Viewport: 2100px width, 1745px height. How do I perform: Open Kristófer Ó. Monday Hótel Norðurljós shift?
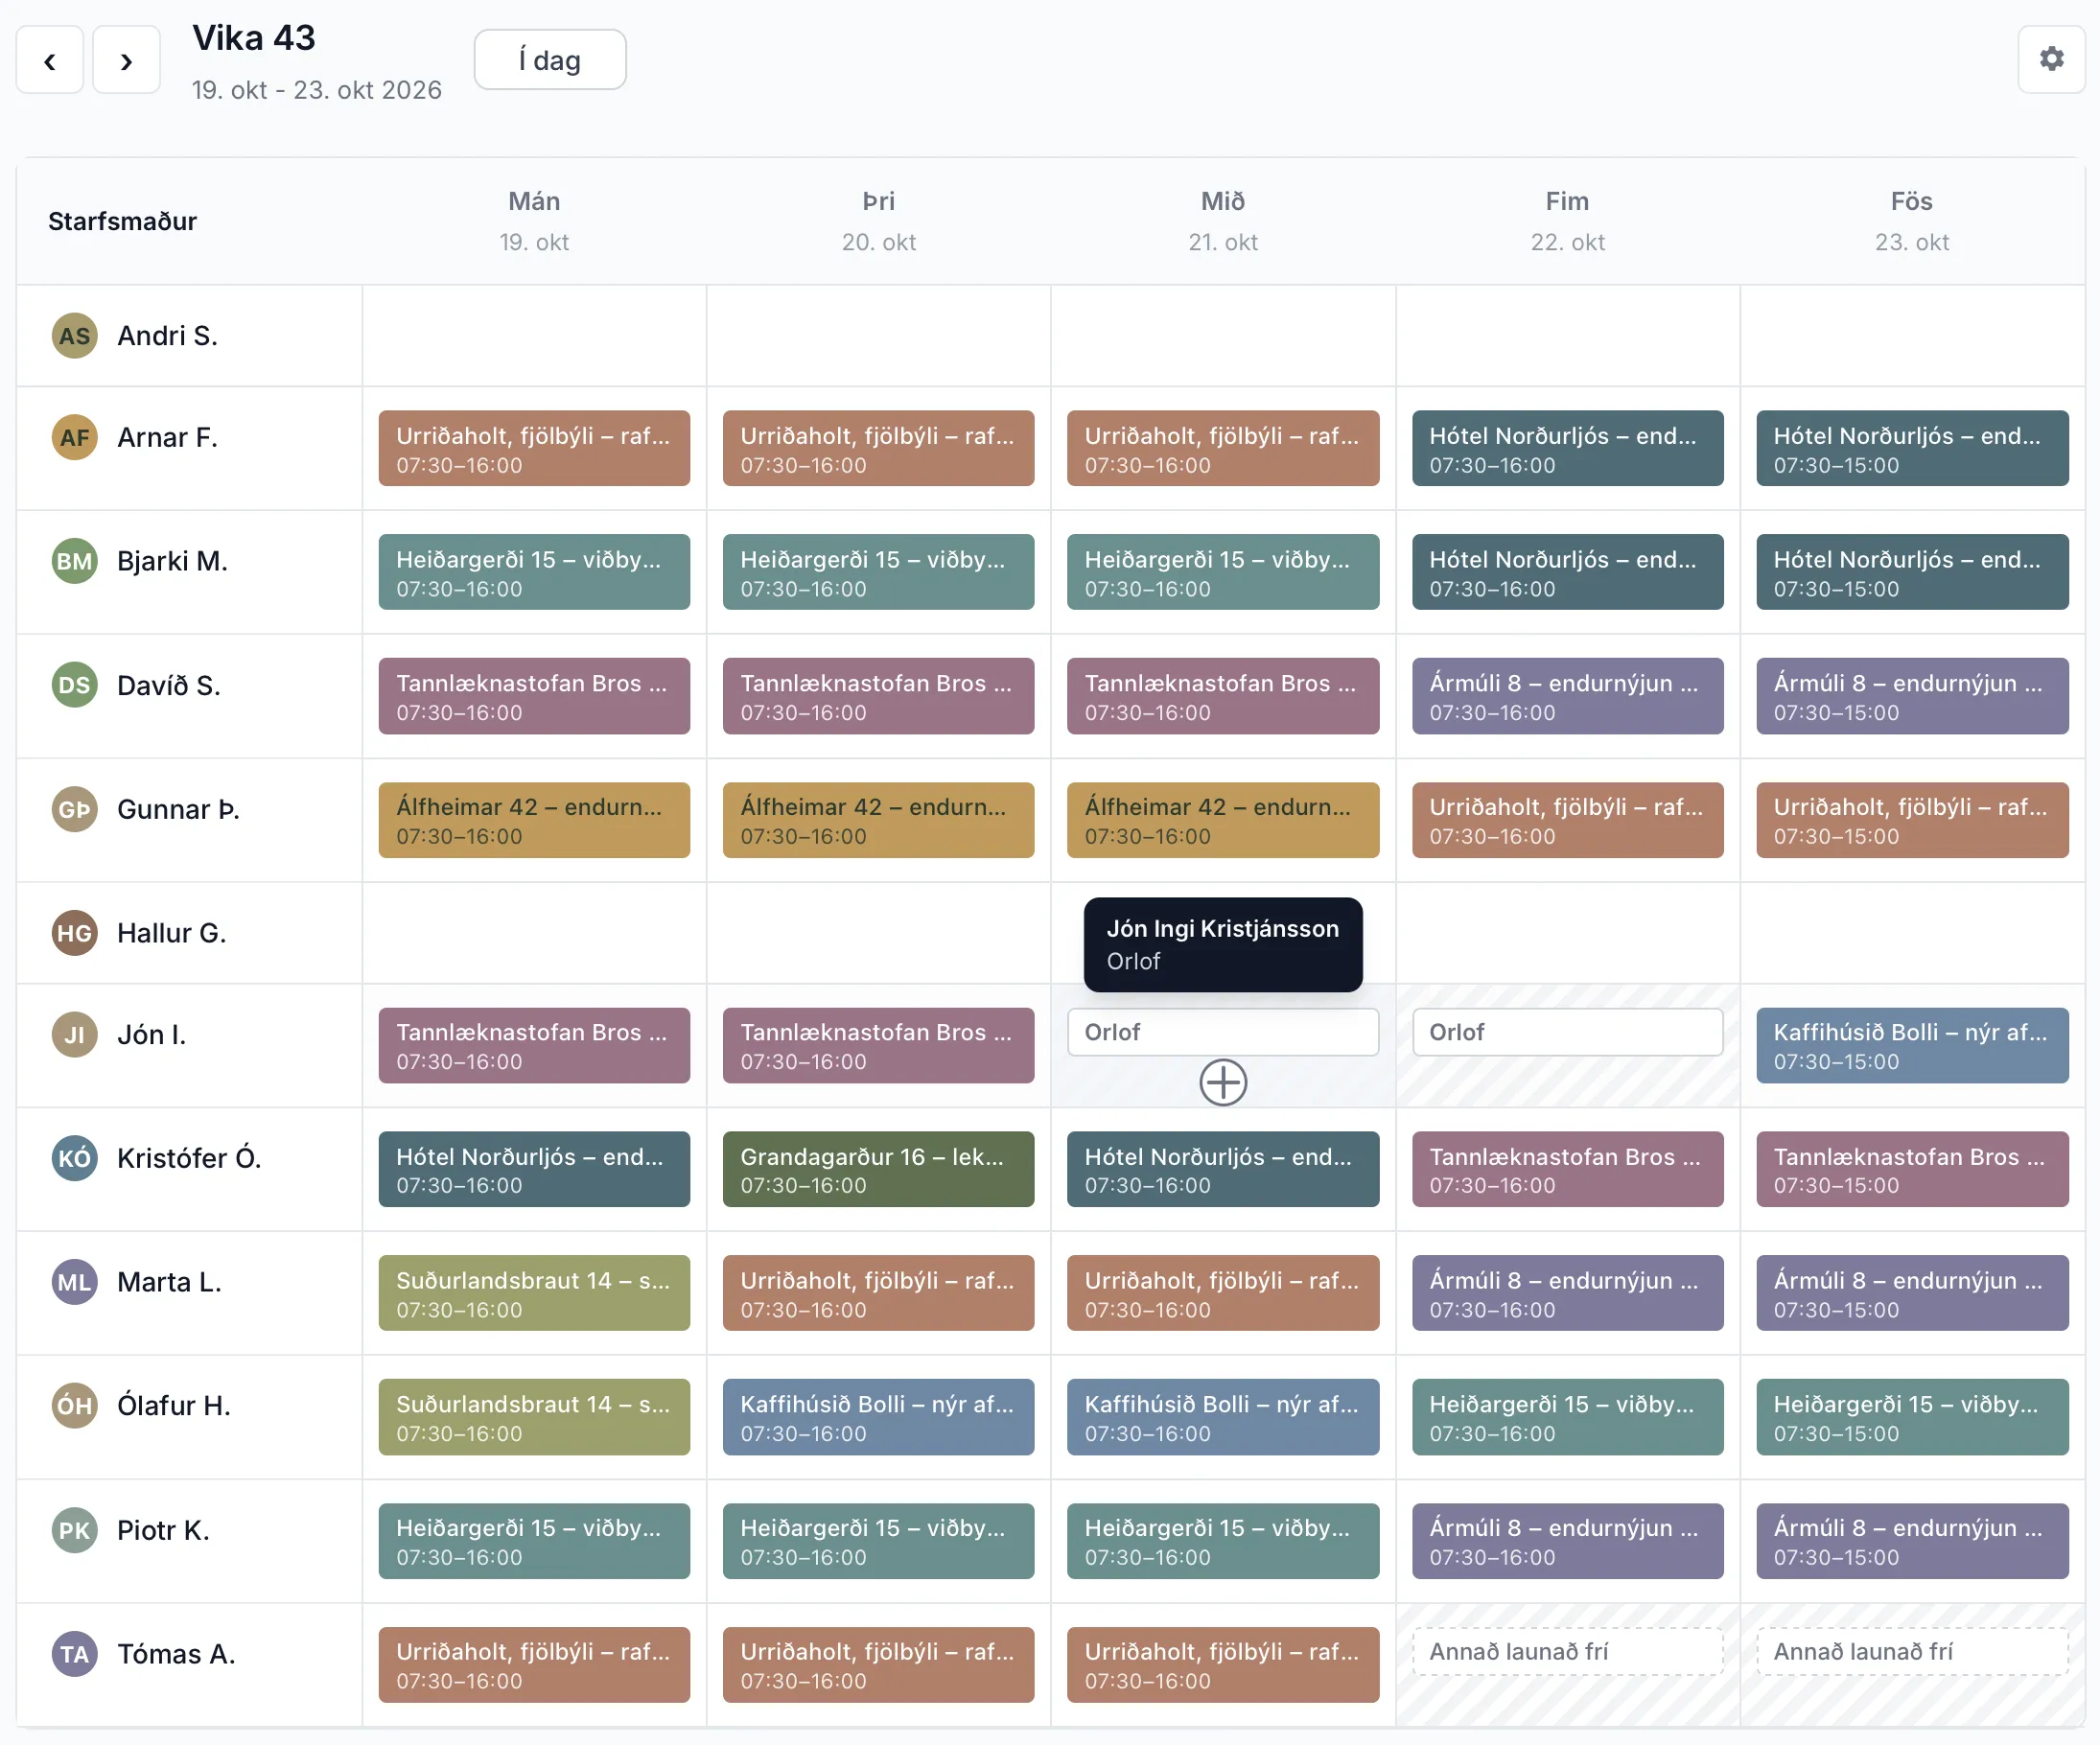pos(534,1169)
